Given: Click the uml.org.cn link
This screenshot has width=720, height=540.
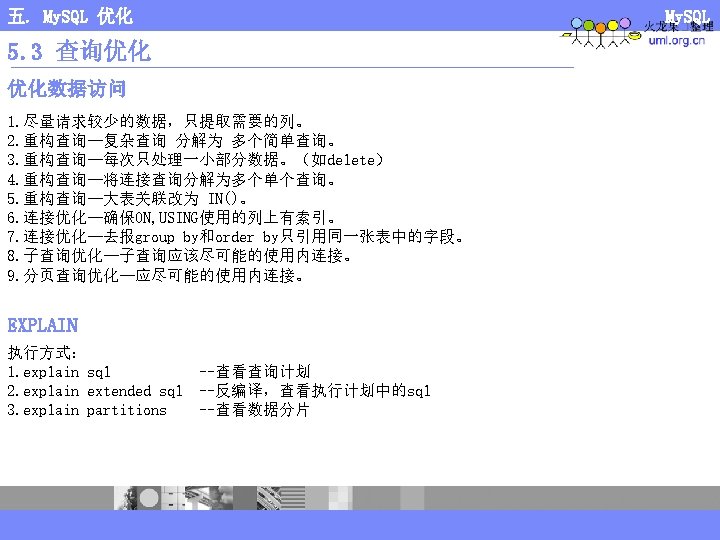Looking at the screenshot, I should (676, 40).
